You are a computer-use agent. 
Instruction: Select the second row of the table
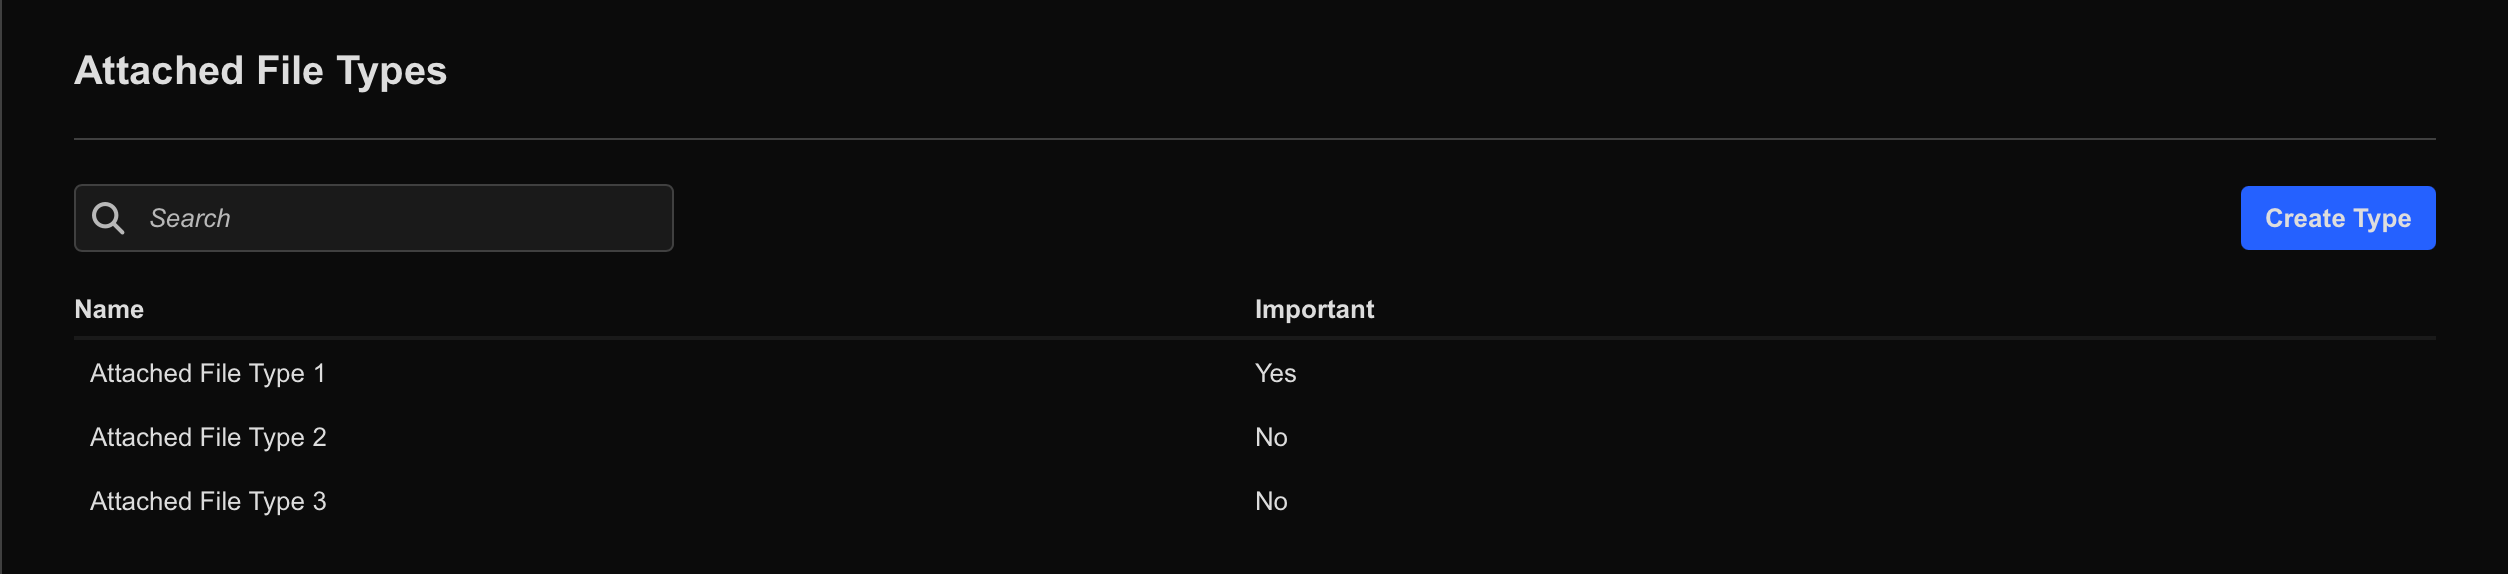(x=1255, y=438)
